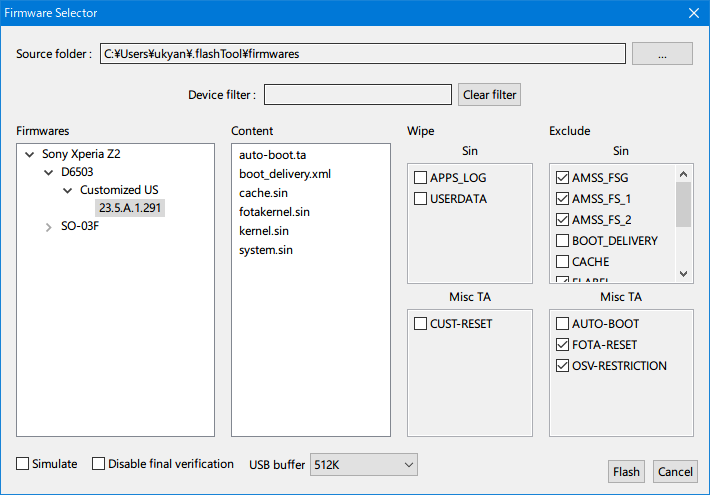
Task: Check AUTO-BOOT in Exclude Misc TA
Action: (562, 323)
